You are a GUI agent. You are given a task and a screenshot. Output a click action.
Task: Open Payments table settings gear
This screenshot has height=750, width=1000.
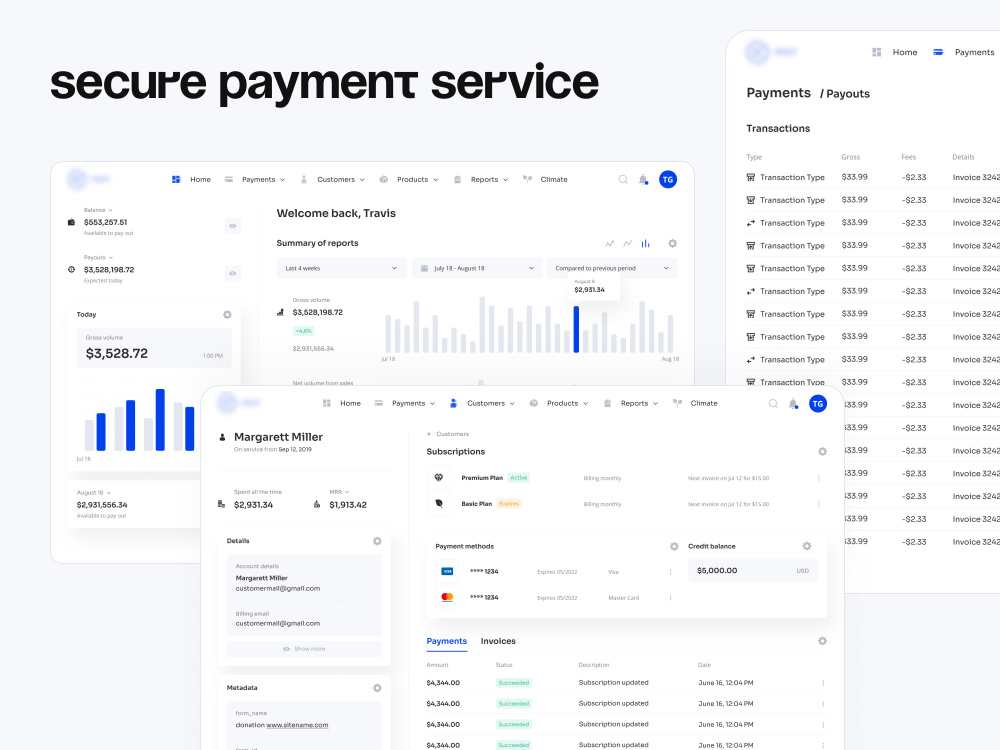coord(822,641)
